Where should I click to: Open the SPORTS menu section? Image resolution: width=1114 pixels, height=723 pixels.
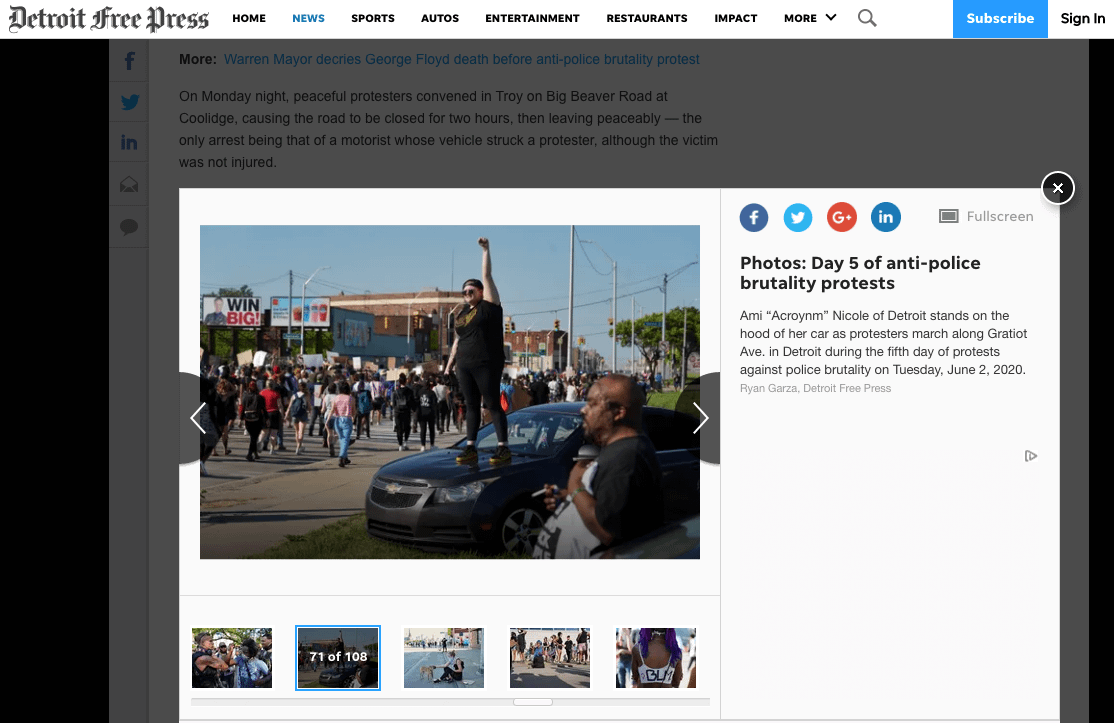coord(373,18)
